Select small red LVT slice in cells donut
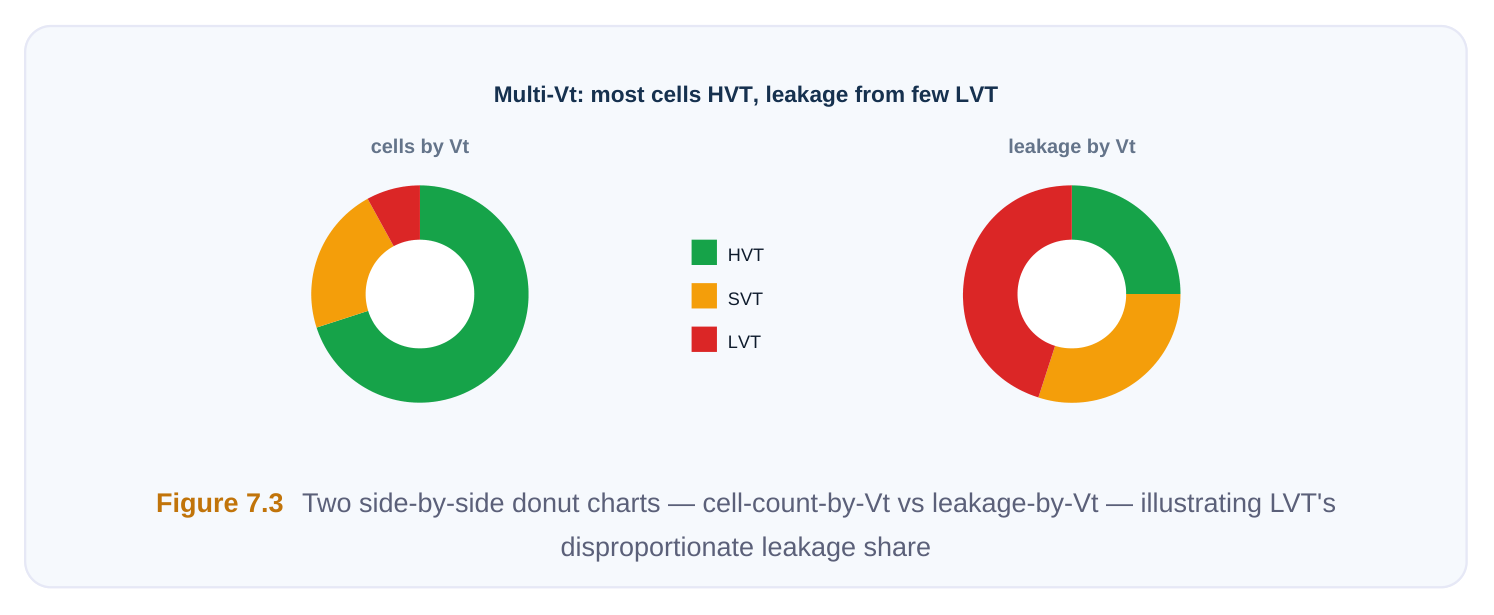 [x=398, y=212]
